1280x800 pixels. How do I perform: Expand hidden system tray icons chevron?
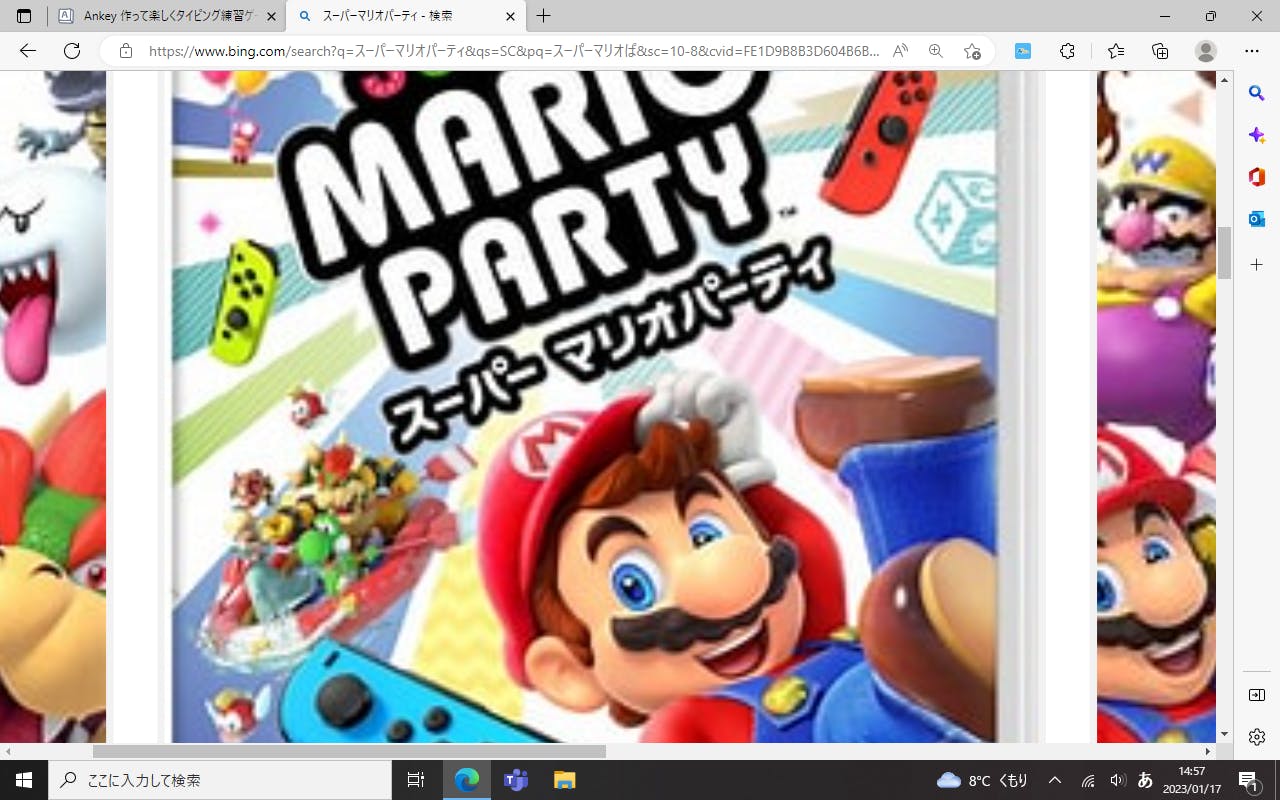(1054, 780)
